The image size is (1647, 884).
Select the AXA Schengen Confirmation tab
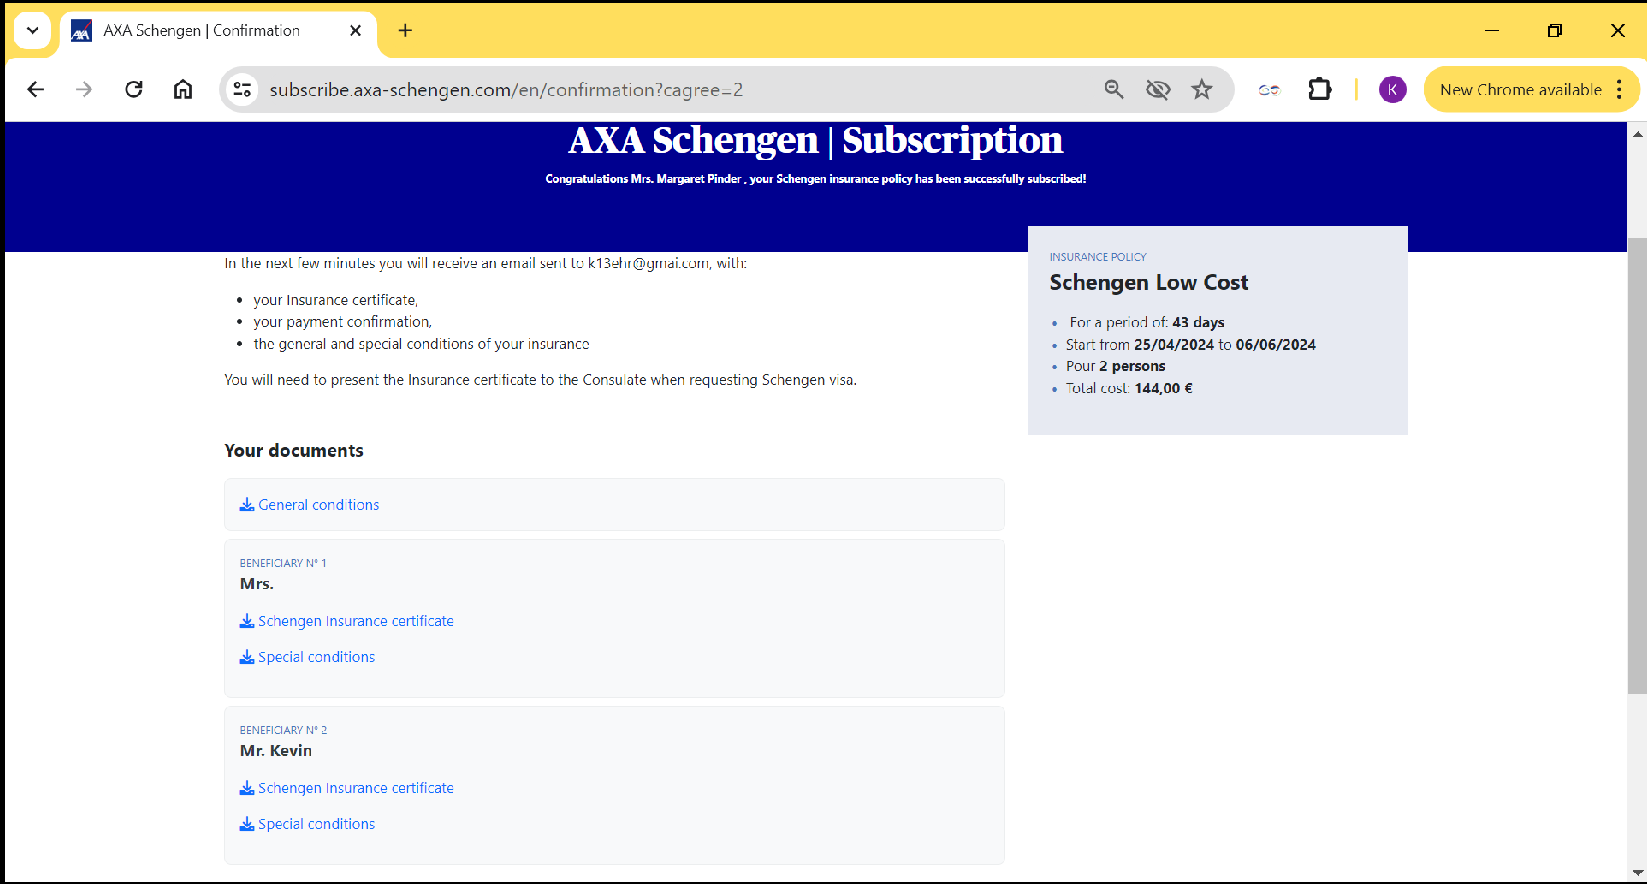pyautogui.click(x=200, y=31)
